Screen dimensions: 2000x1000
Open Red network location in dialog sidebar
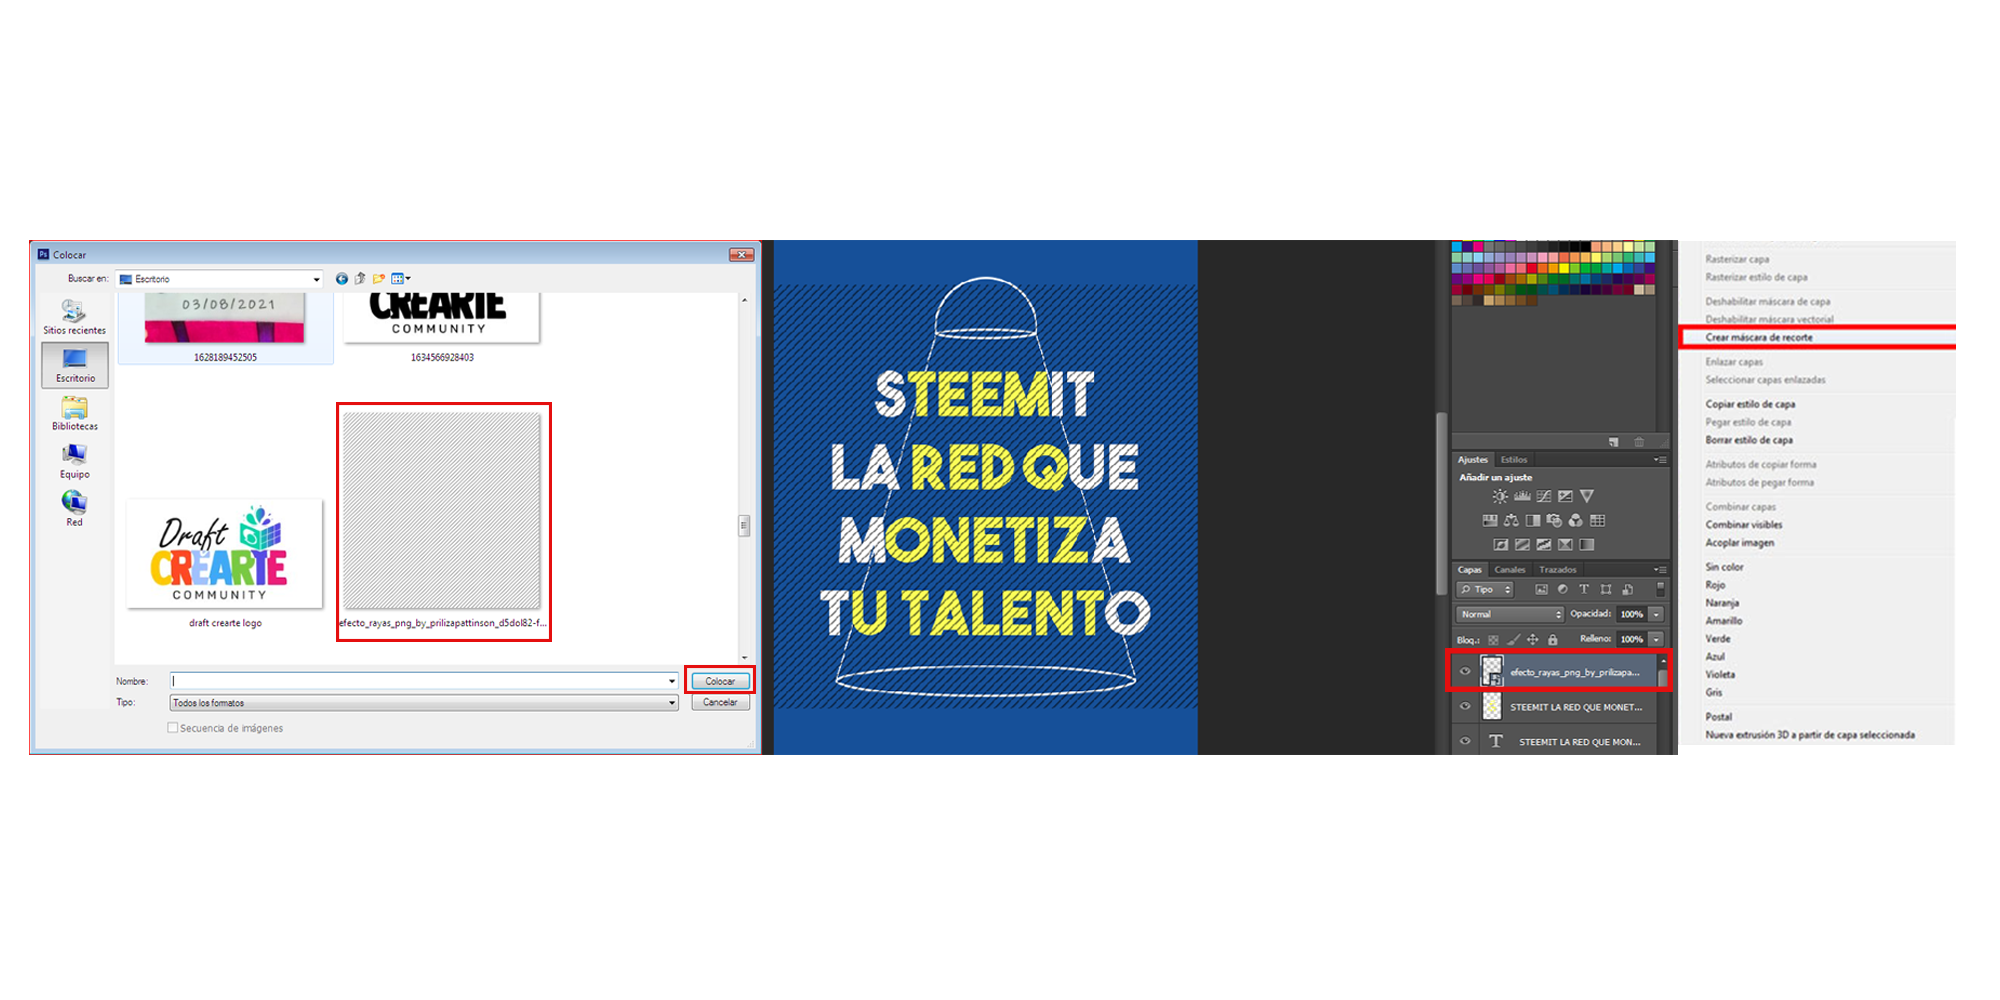(x=75, y=508)
